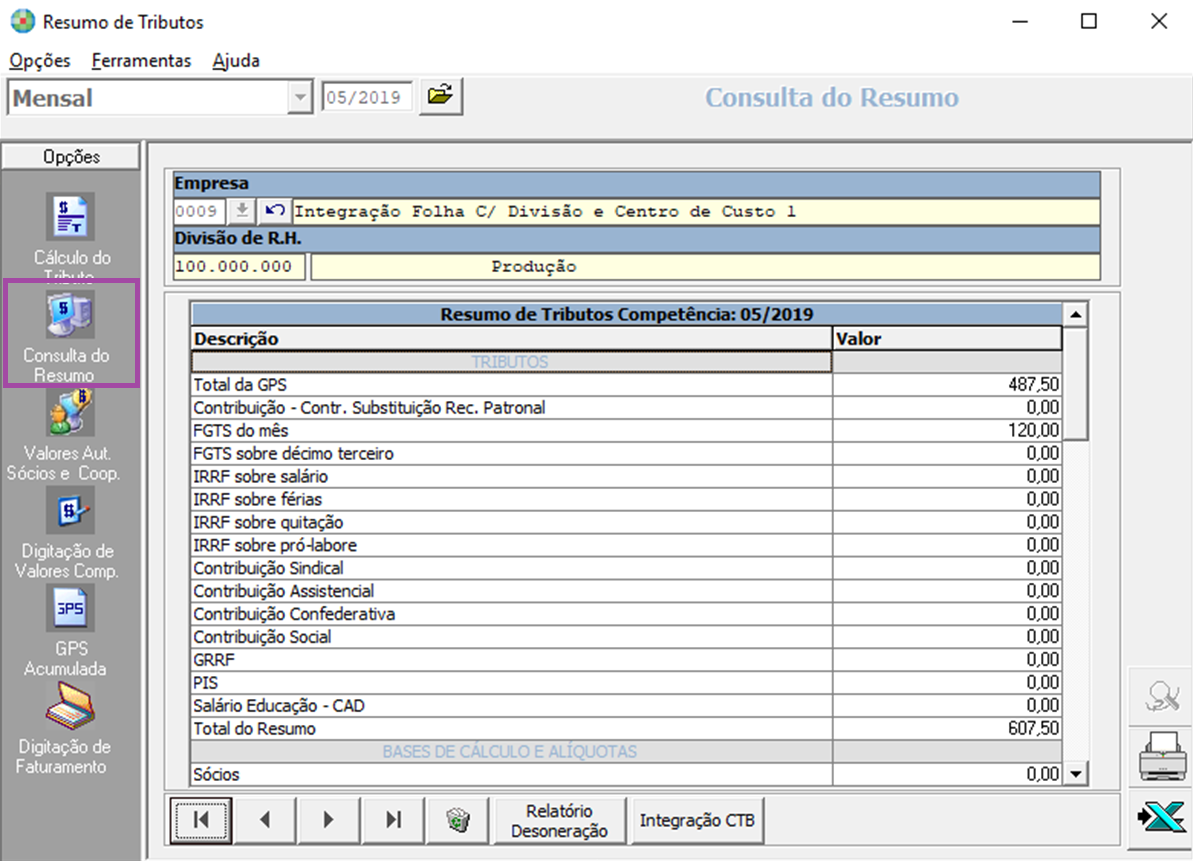Click the Resumo de Tributos Competência title
This screenshot has height=861, width=1193.
[626, 314]
